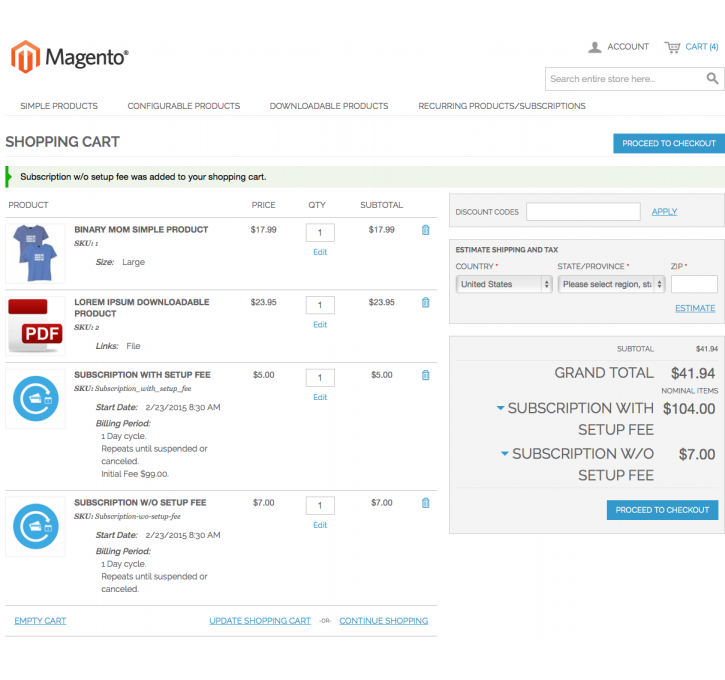725x680 pixels.
Task: Edit the Binary Mom Simple Product item
Action: 320,252
